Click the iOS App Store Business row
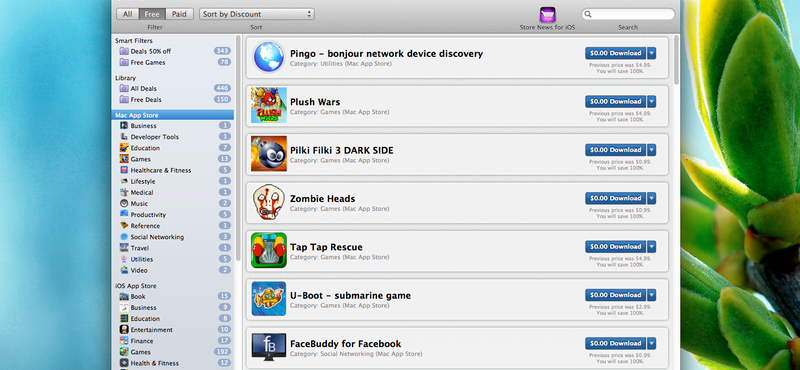Viewport: 800px width, 370px height. (x=173, y=308)
